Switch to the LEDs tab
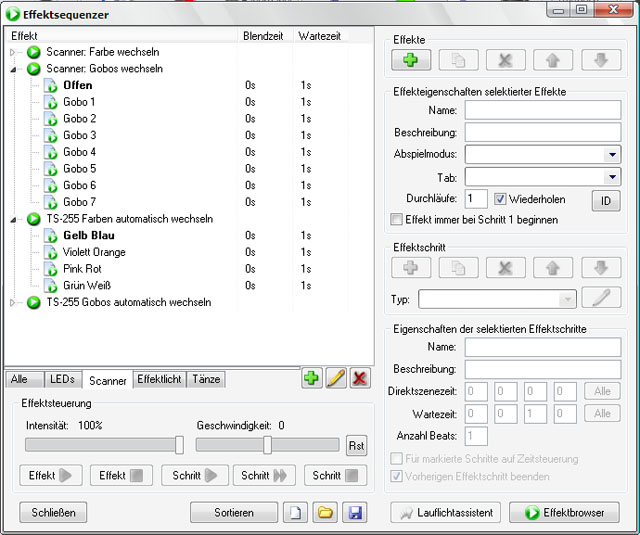This screenshot has height=535, width=640. [x=62, y=380]
